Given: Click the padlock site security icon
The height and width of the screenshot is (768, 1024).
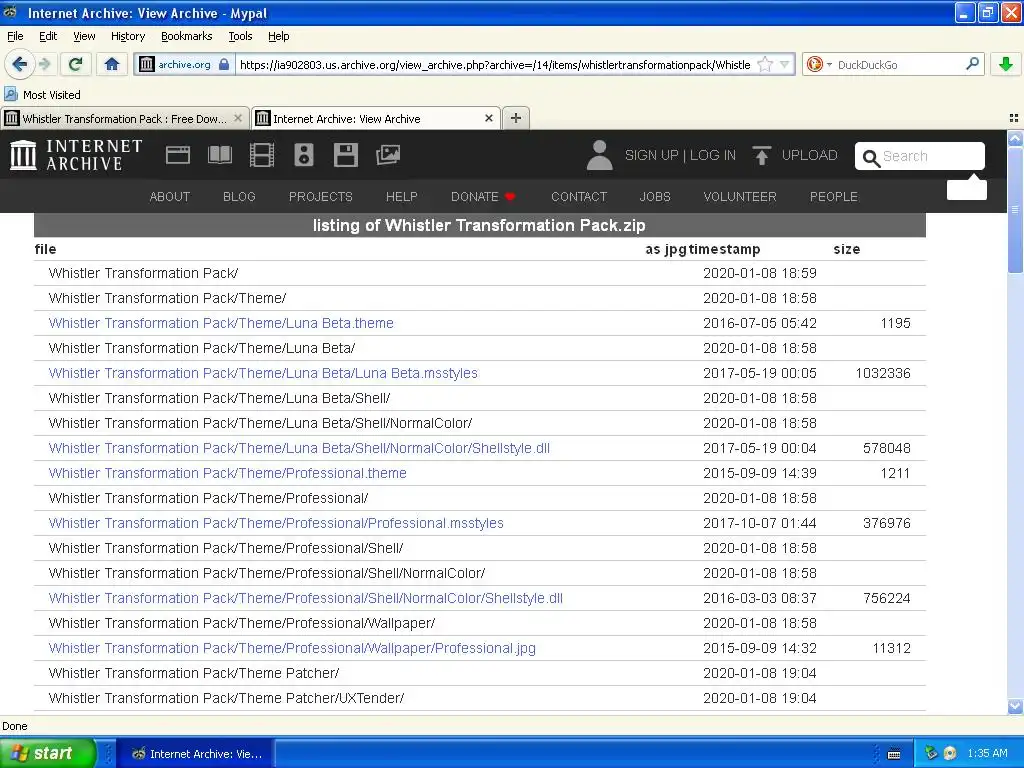Looking at the screenshot, I should tap(223, 64).
